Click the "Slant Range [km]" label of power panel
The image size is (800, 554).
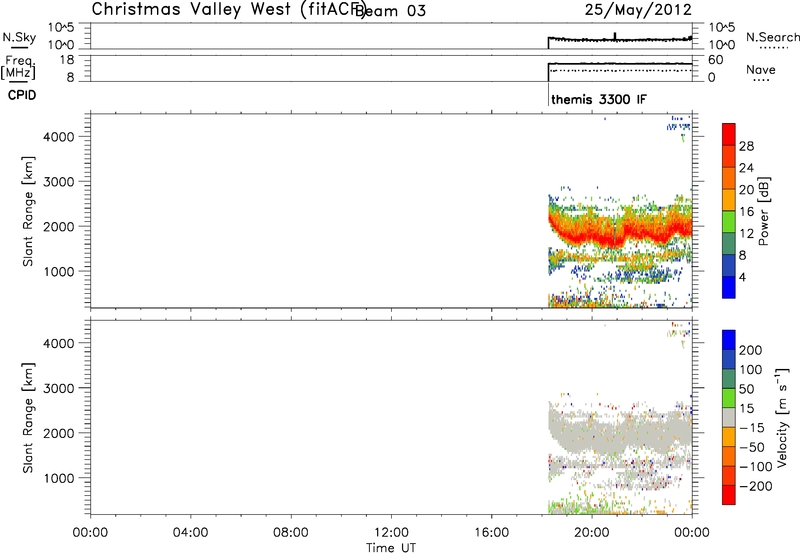(x=28, y=211)
